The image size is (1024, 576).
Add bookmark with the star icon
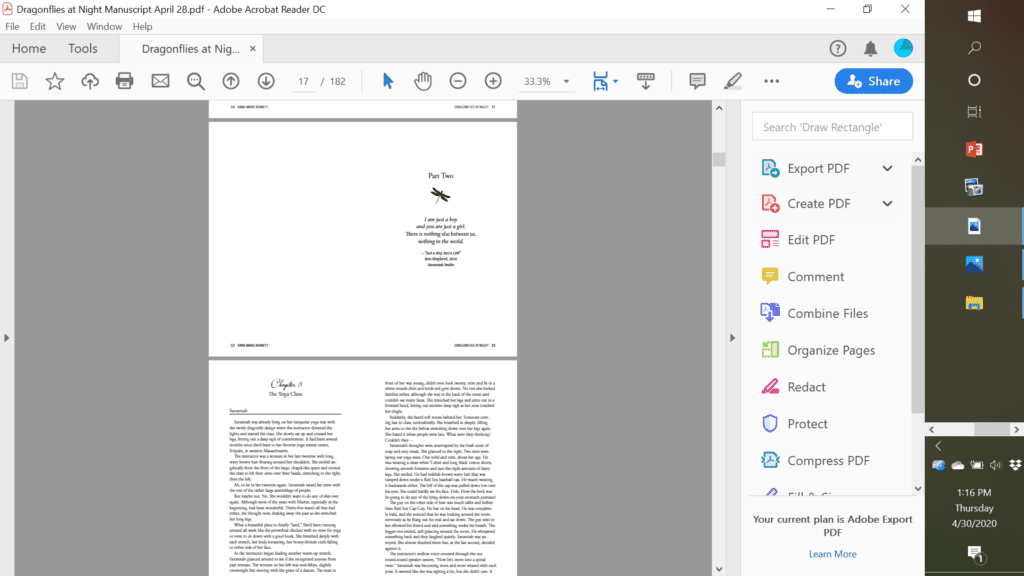pos(55,81)
